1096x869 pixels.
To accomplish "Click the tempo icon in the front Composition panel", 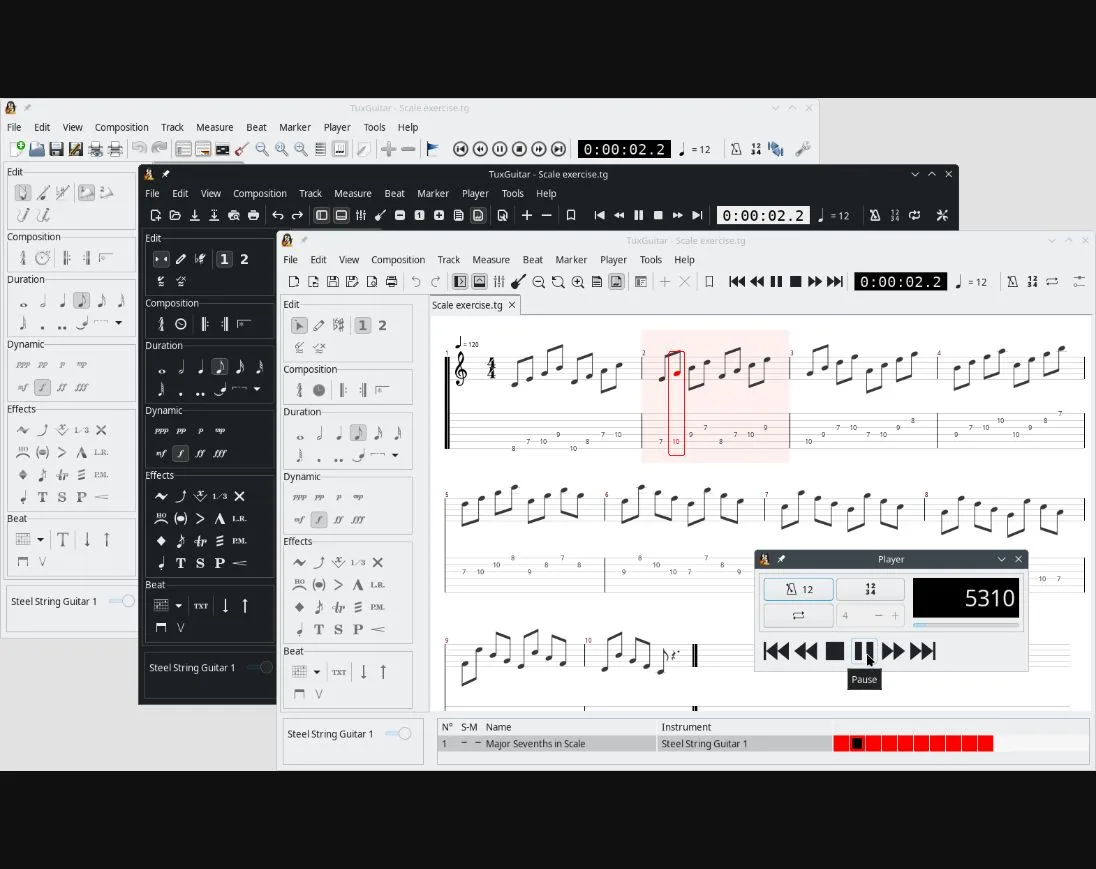I will [x=299, y=390].
